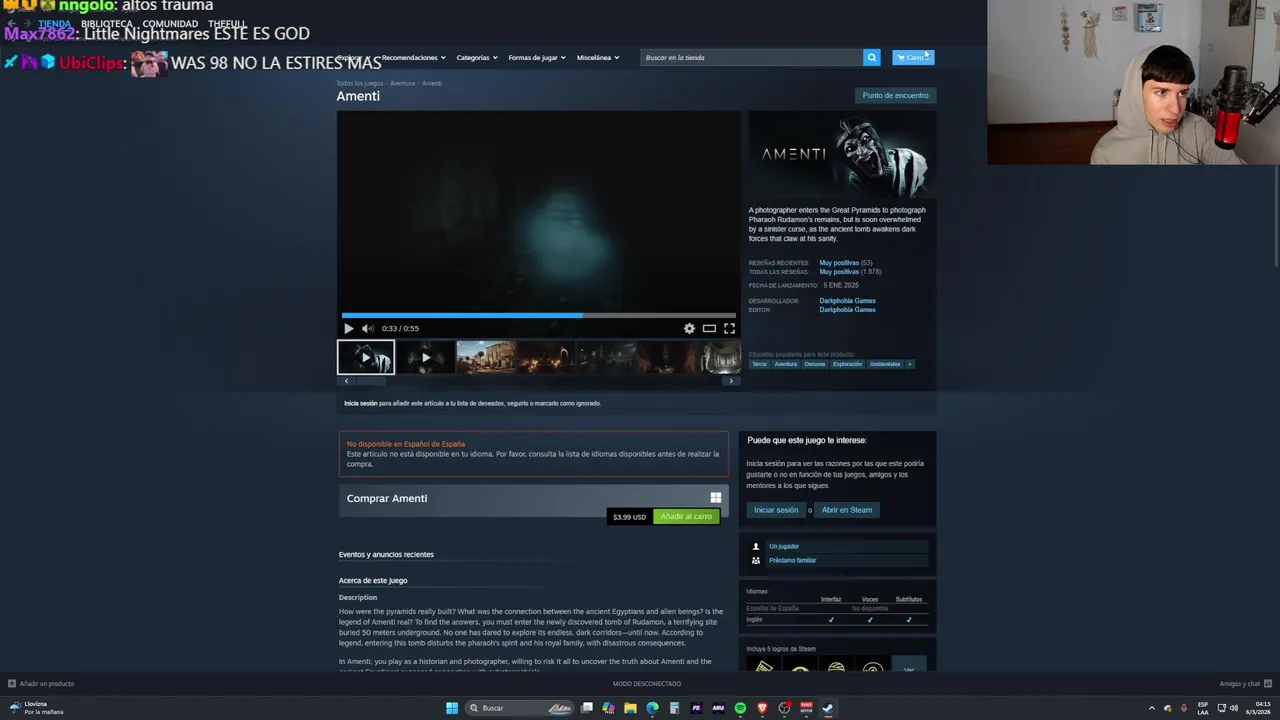Open the cart (Carro) button
The height and width of the screenshot is (720, 1280).
coord(913,57)
